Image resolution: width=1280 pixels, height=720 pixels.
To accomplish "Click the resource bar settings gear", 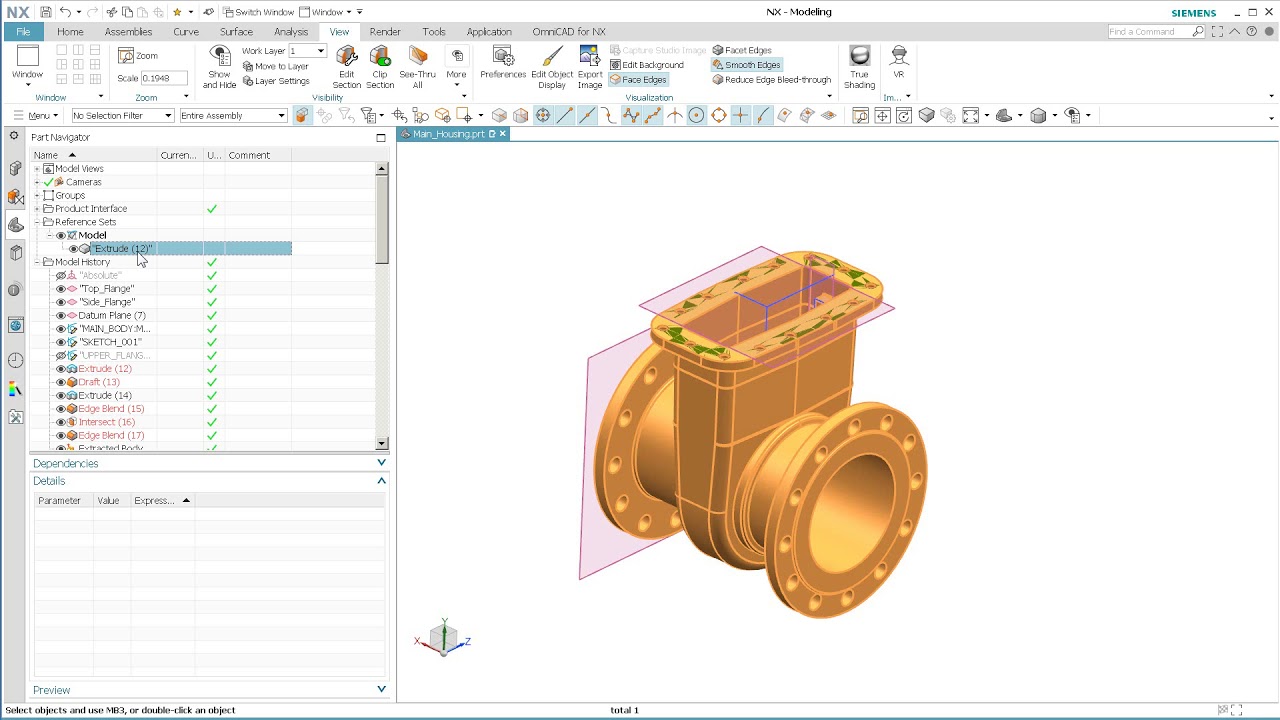I will (x=13, y=135).
